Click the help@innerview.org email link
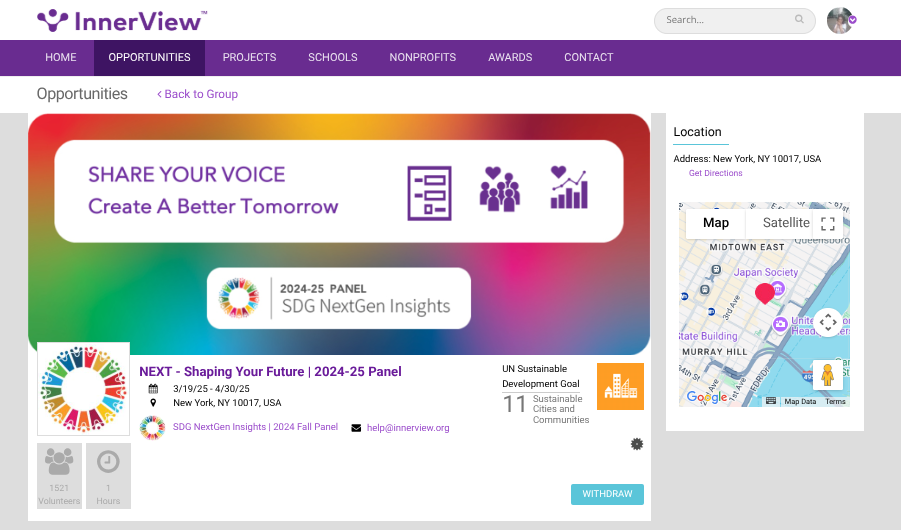Image resolution: width=901 pixels, height=530 pixels. (x=408, y=428)
